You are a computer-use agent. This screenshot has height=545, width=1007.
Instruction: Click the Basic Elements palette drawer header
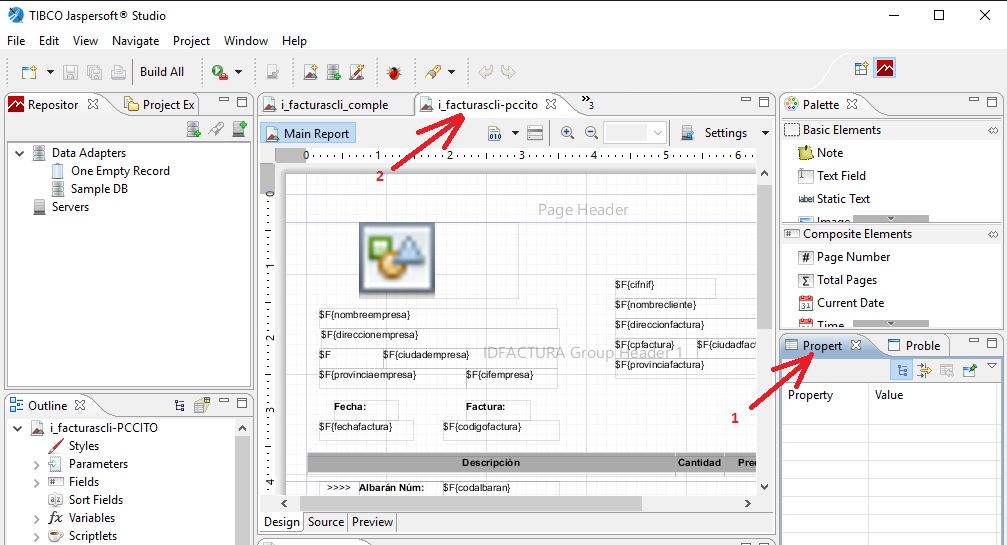pos(891,130)
